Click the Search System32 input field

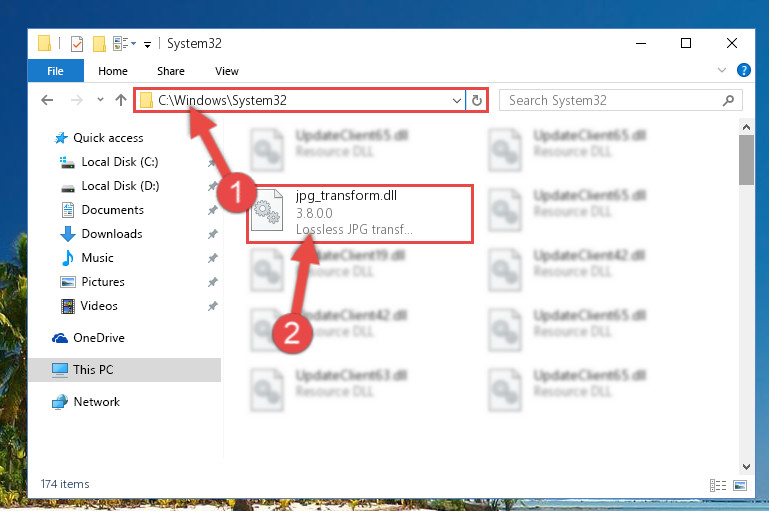(x=613, y=101)
